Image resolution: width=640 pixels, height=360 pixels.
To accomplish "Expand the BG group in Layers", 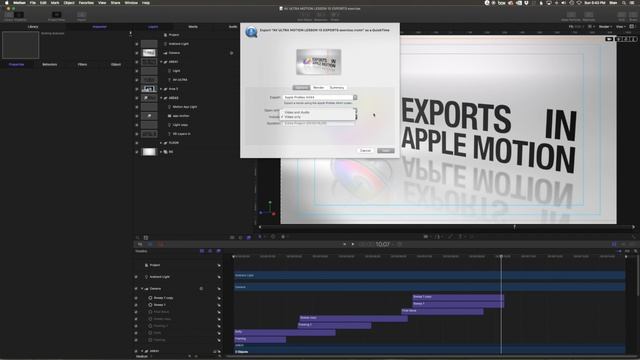I will click(161, 152).
